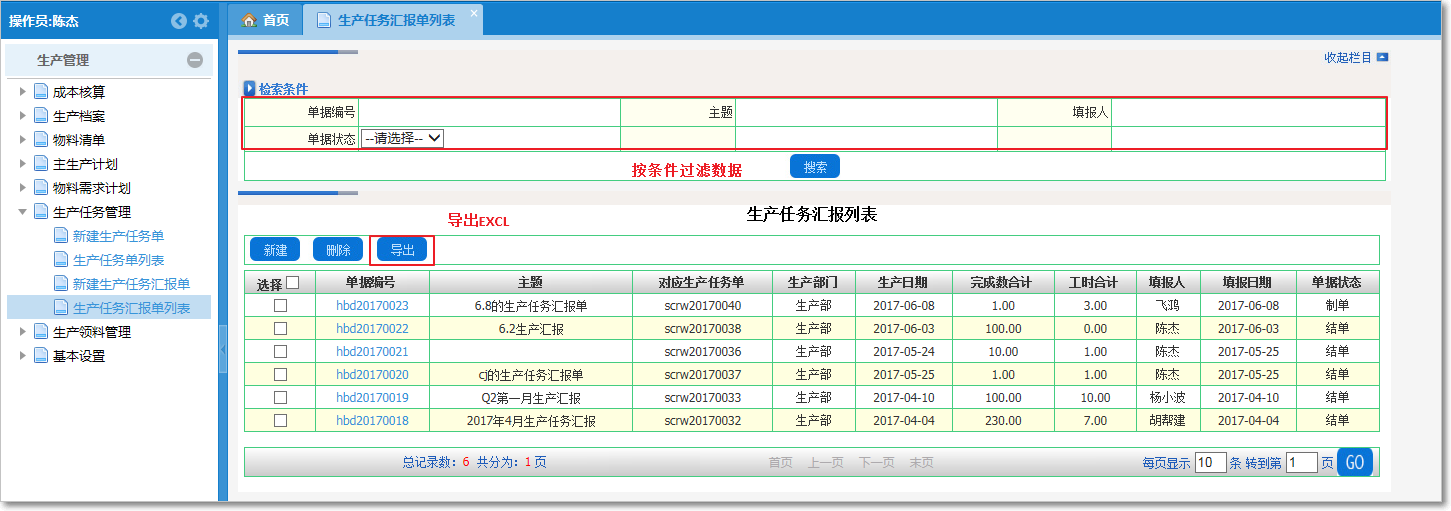Click document icon beside 生产档案
1451x511 pixels.
41,116
